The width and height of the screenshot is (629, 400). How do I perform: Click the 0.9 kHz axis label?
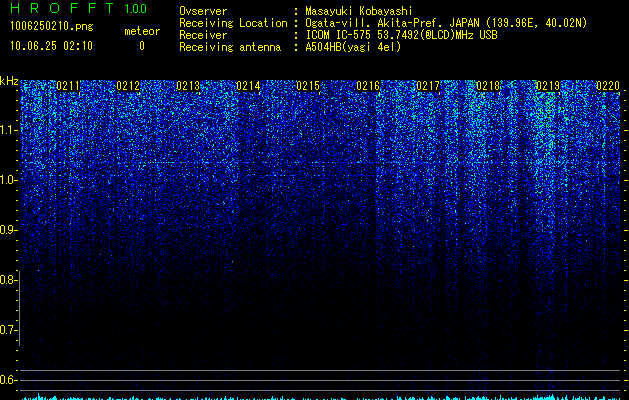click(x=8, y=230)
